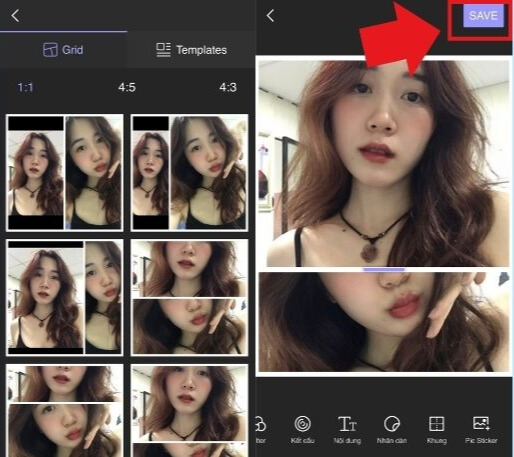Select the bottom photo in the collage
Viewport: 514px width, 457px height.
click(384, 322)
